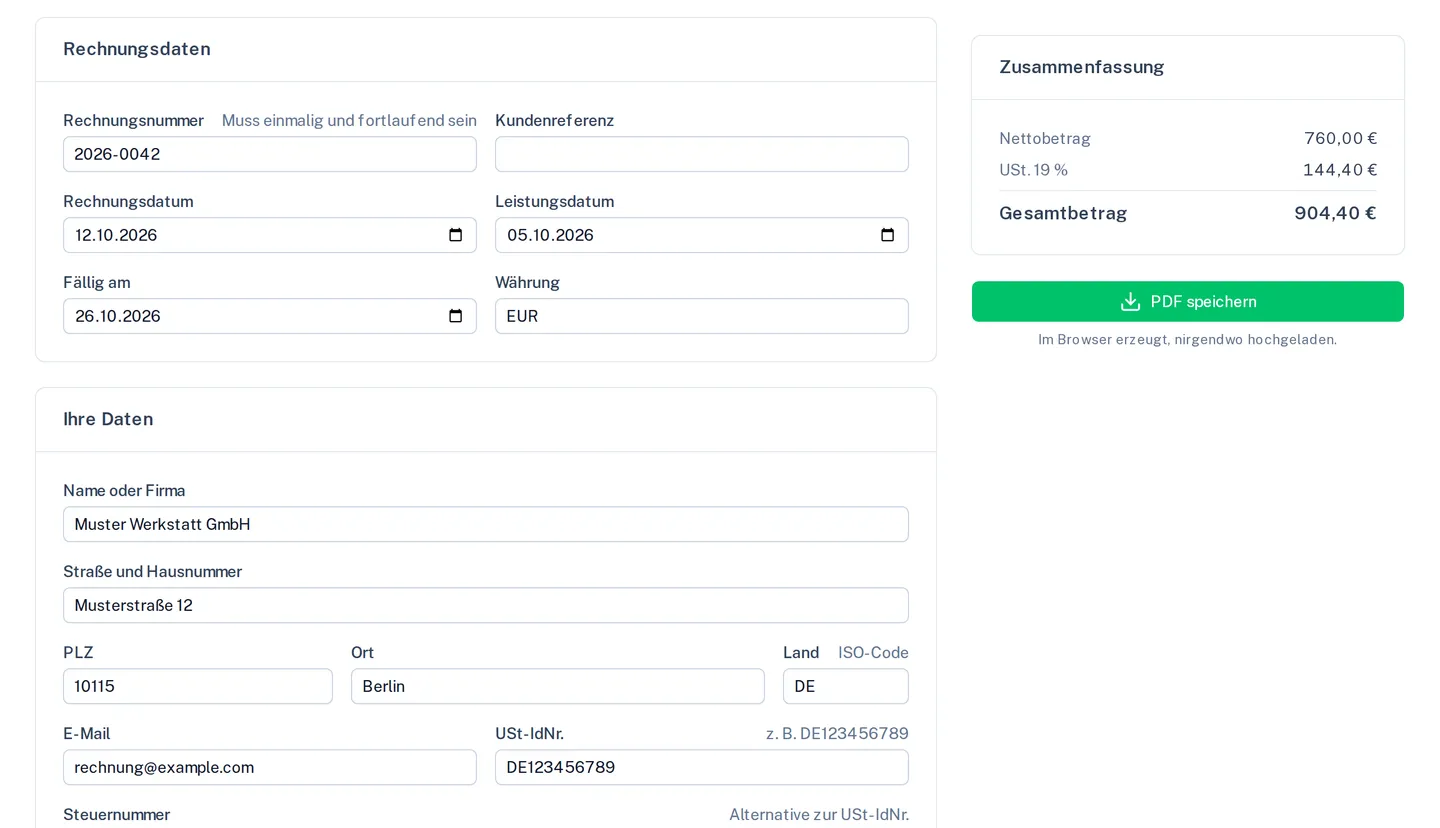Focus the Rechnungsnummer field
1440x828 pixels.
tap(270, 154)
